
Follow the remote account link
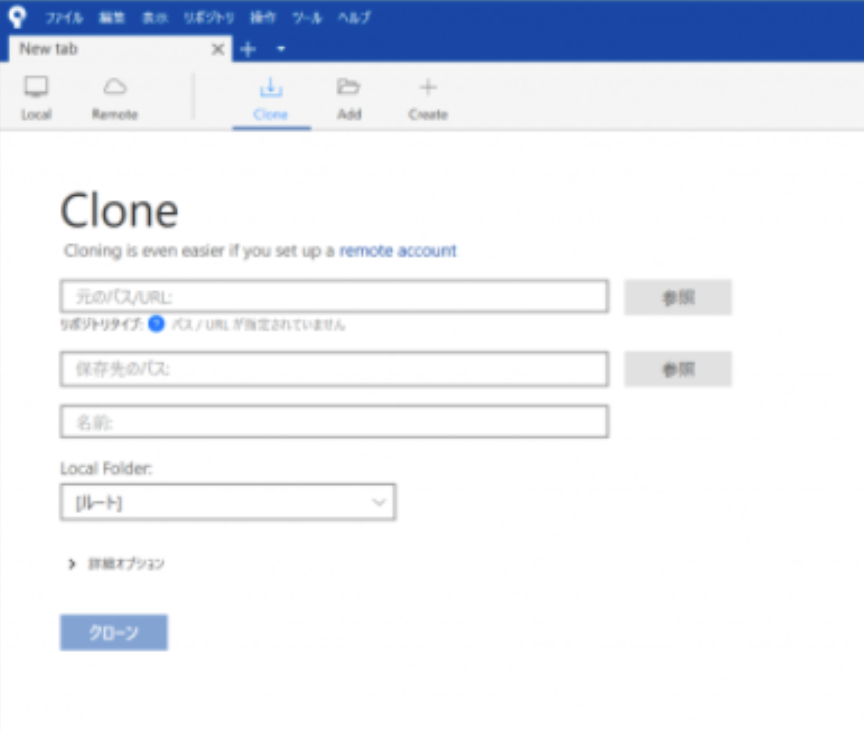[x=398, y=251]
